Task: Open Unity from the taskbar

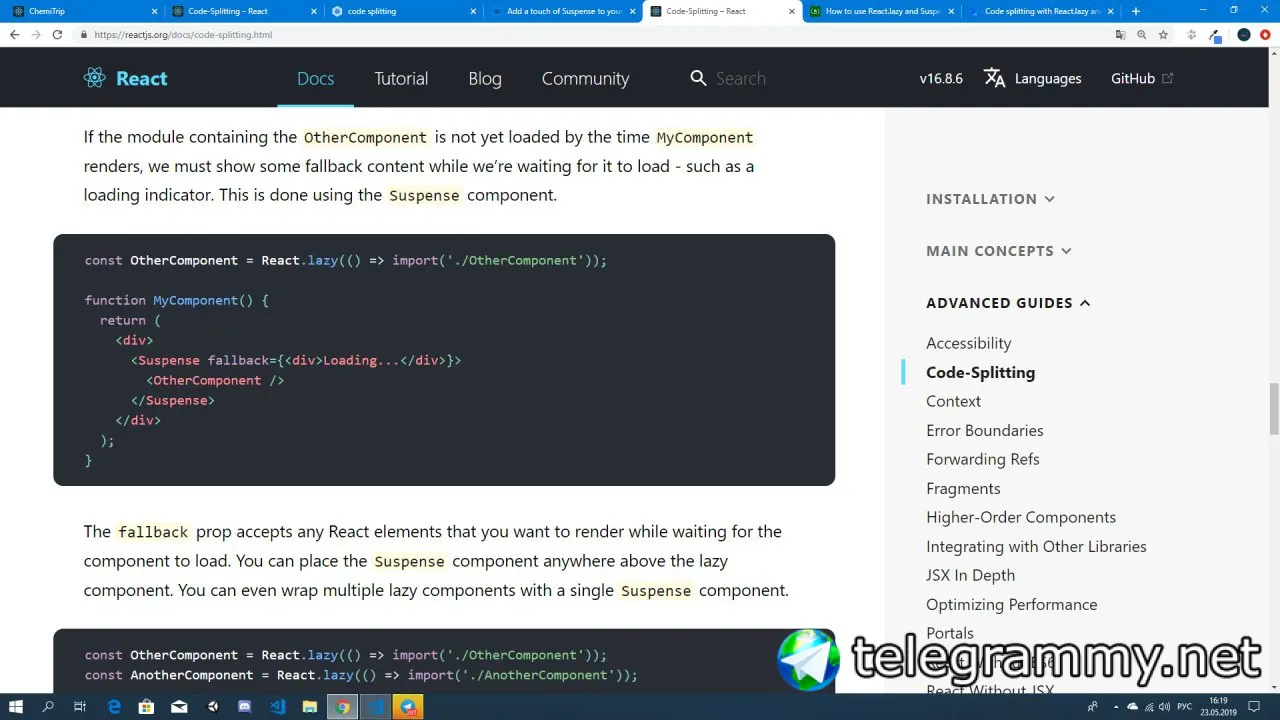Action: click(x=212, y=707)
